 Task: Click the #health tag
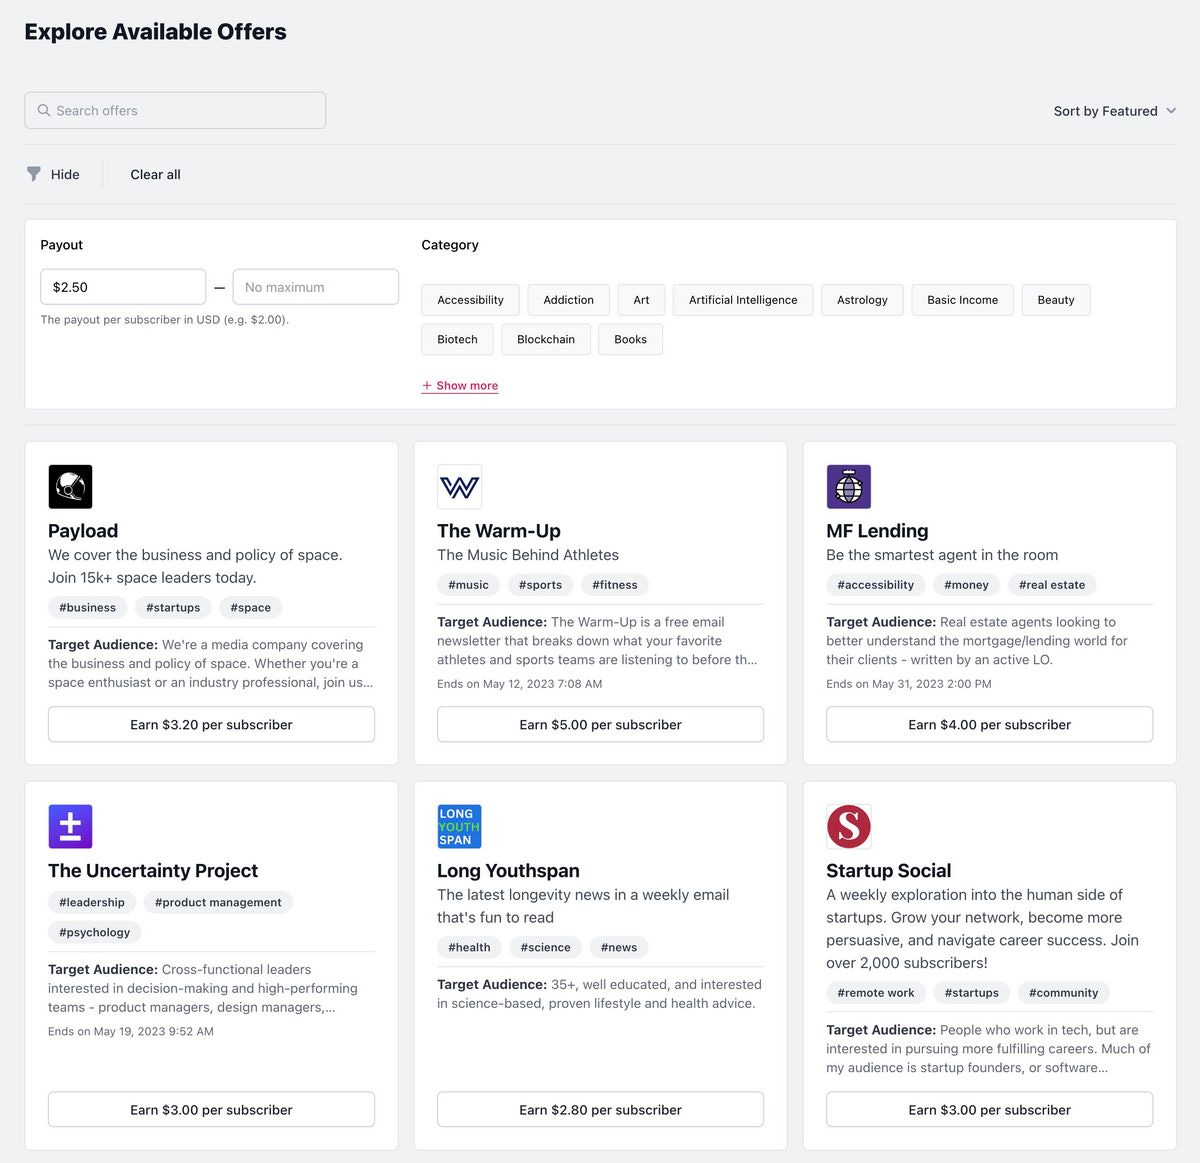pyautogui.click(x=469, y=948)
